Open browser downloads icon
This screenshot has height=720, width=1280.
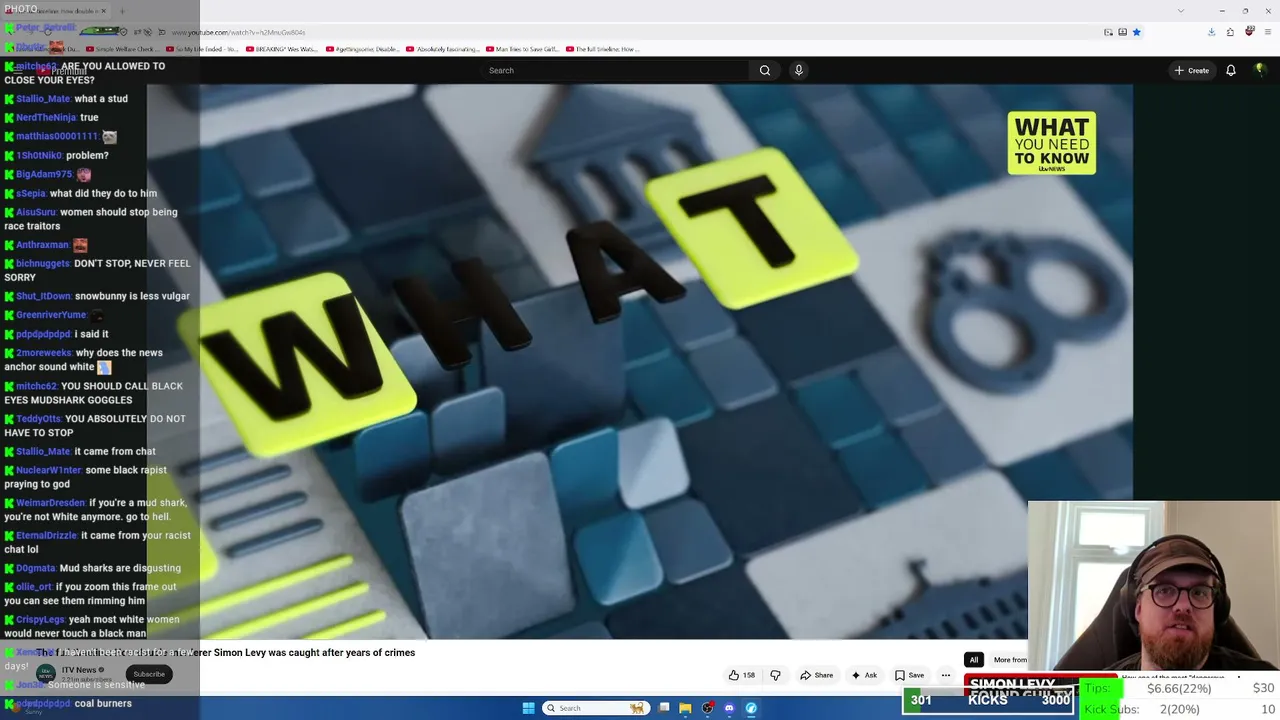click(1211, 32)
